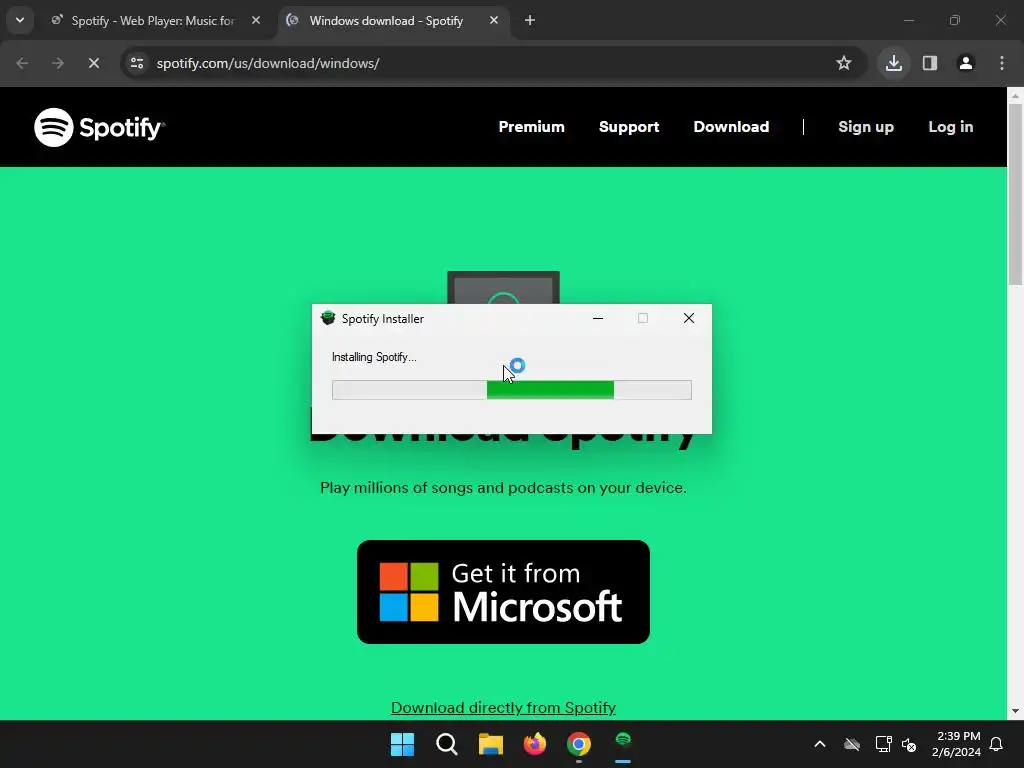
Task: Click the Installing Spotify... status text
Action: pyautogui.click(x=374, y=357)
